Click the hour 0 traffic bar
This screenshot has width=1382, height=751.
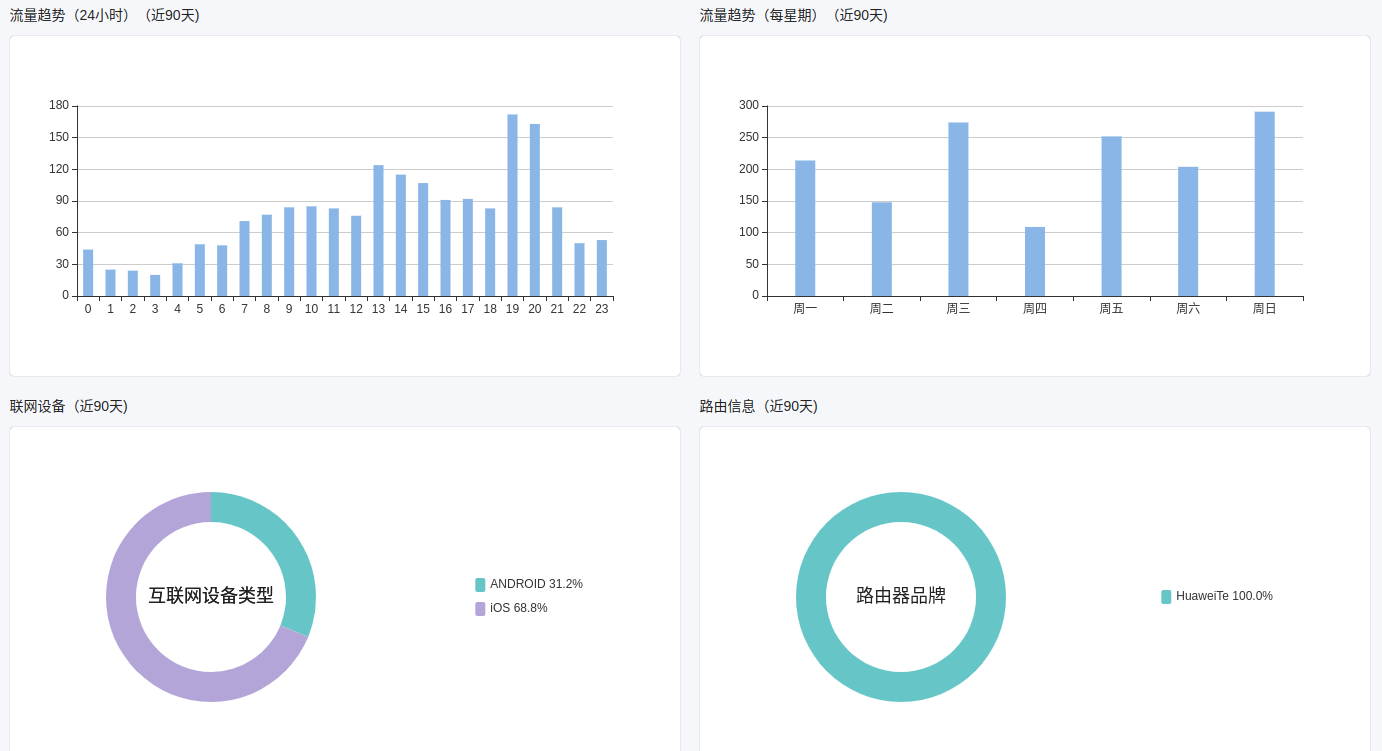[x=88, y=273]
